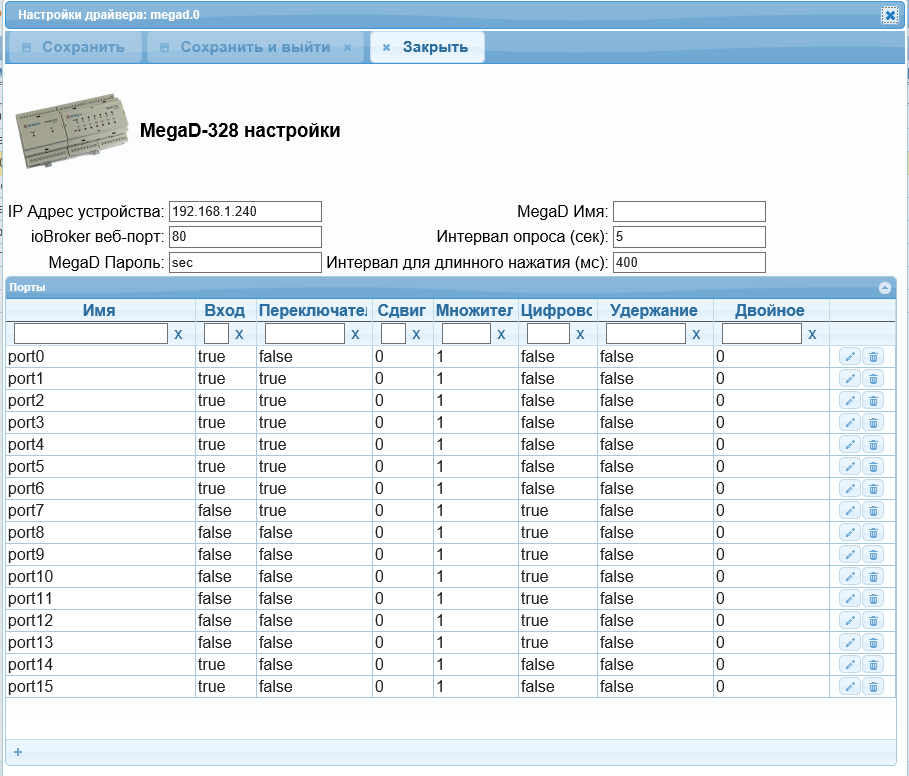
Task: Delete the port0 row with trash icon
Action: [x=873, y=356]
